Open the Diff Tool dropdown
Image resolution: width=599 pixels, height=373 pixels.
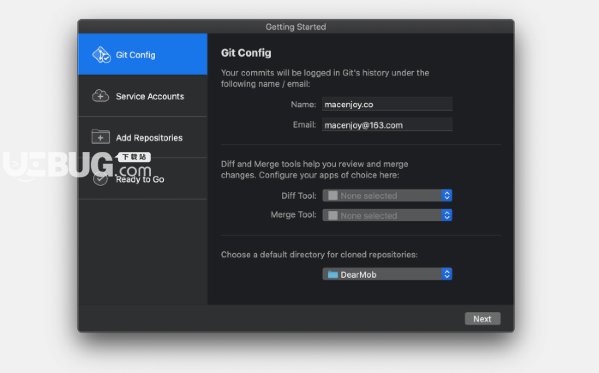(x=387, y=196)
